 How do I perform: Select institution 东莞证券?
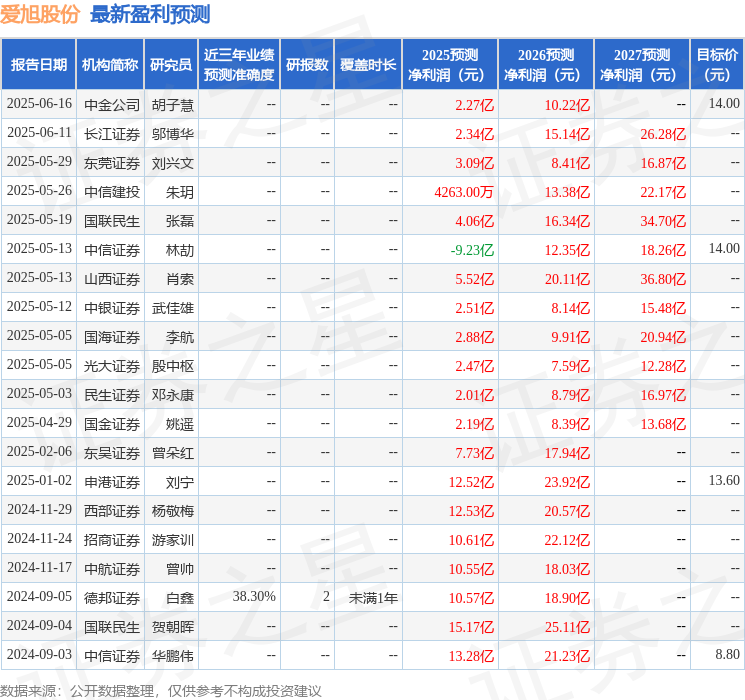click(112, 163)
